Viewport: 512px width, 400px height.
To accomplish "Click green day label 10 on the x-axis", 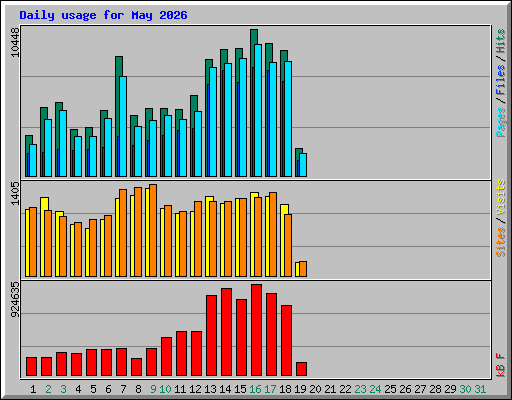I will [x=165, y=389].
